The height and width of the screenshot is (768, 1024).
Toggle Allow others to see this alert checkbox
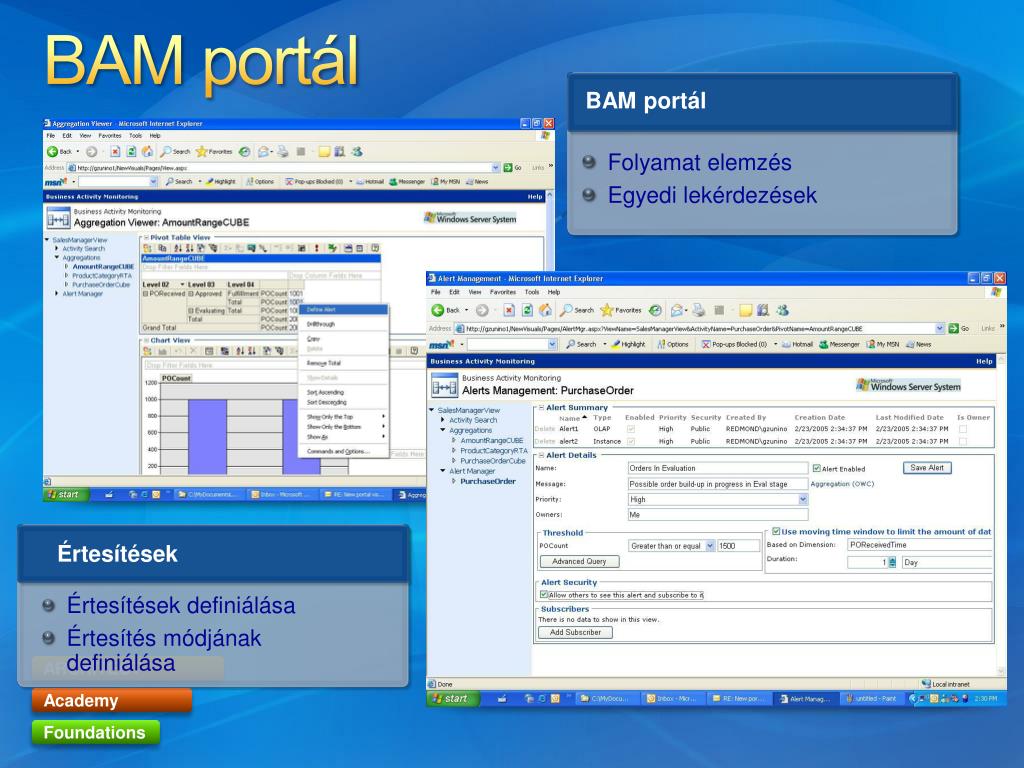coord(543,595)
